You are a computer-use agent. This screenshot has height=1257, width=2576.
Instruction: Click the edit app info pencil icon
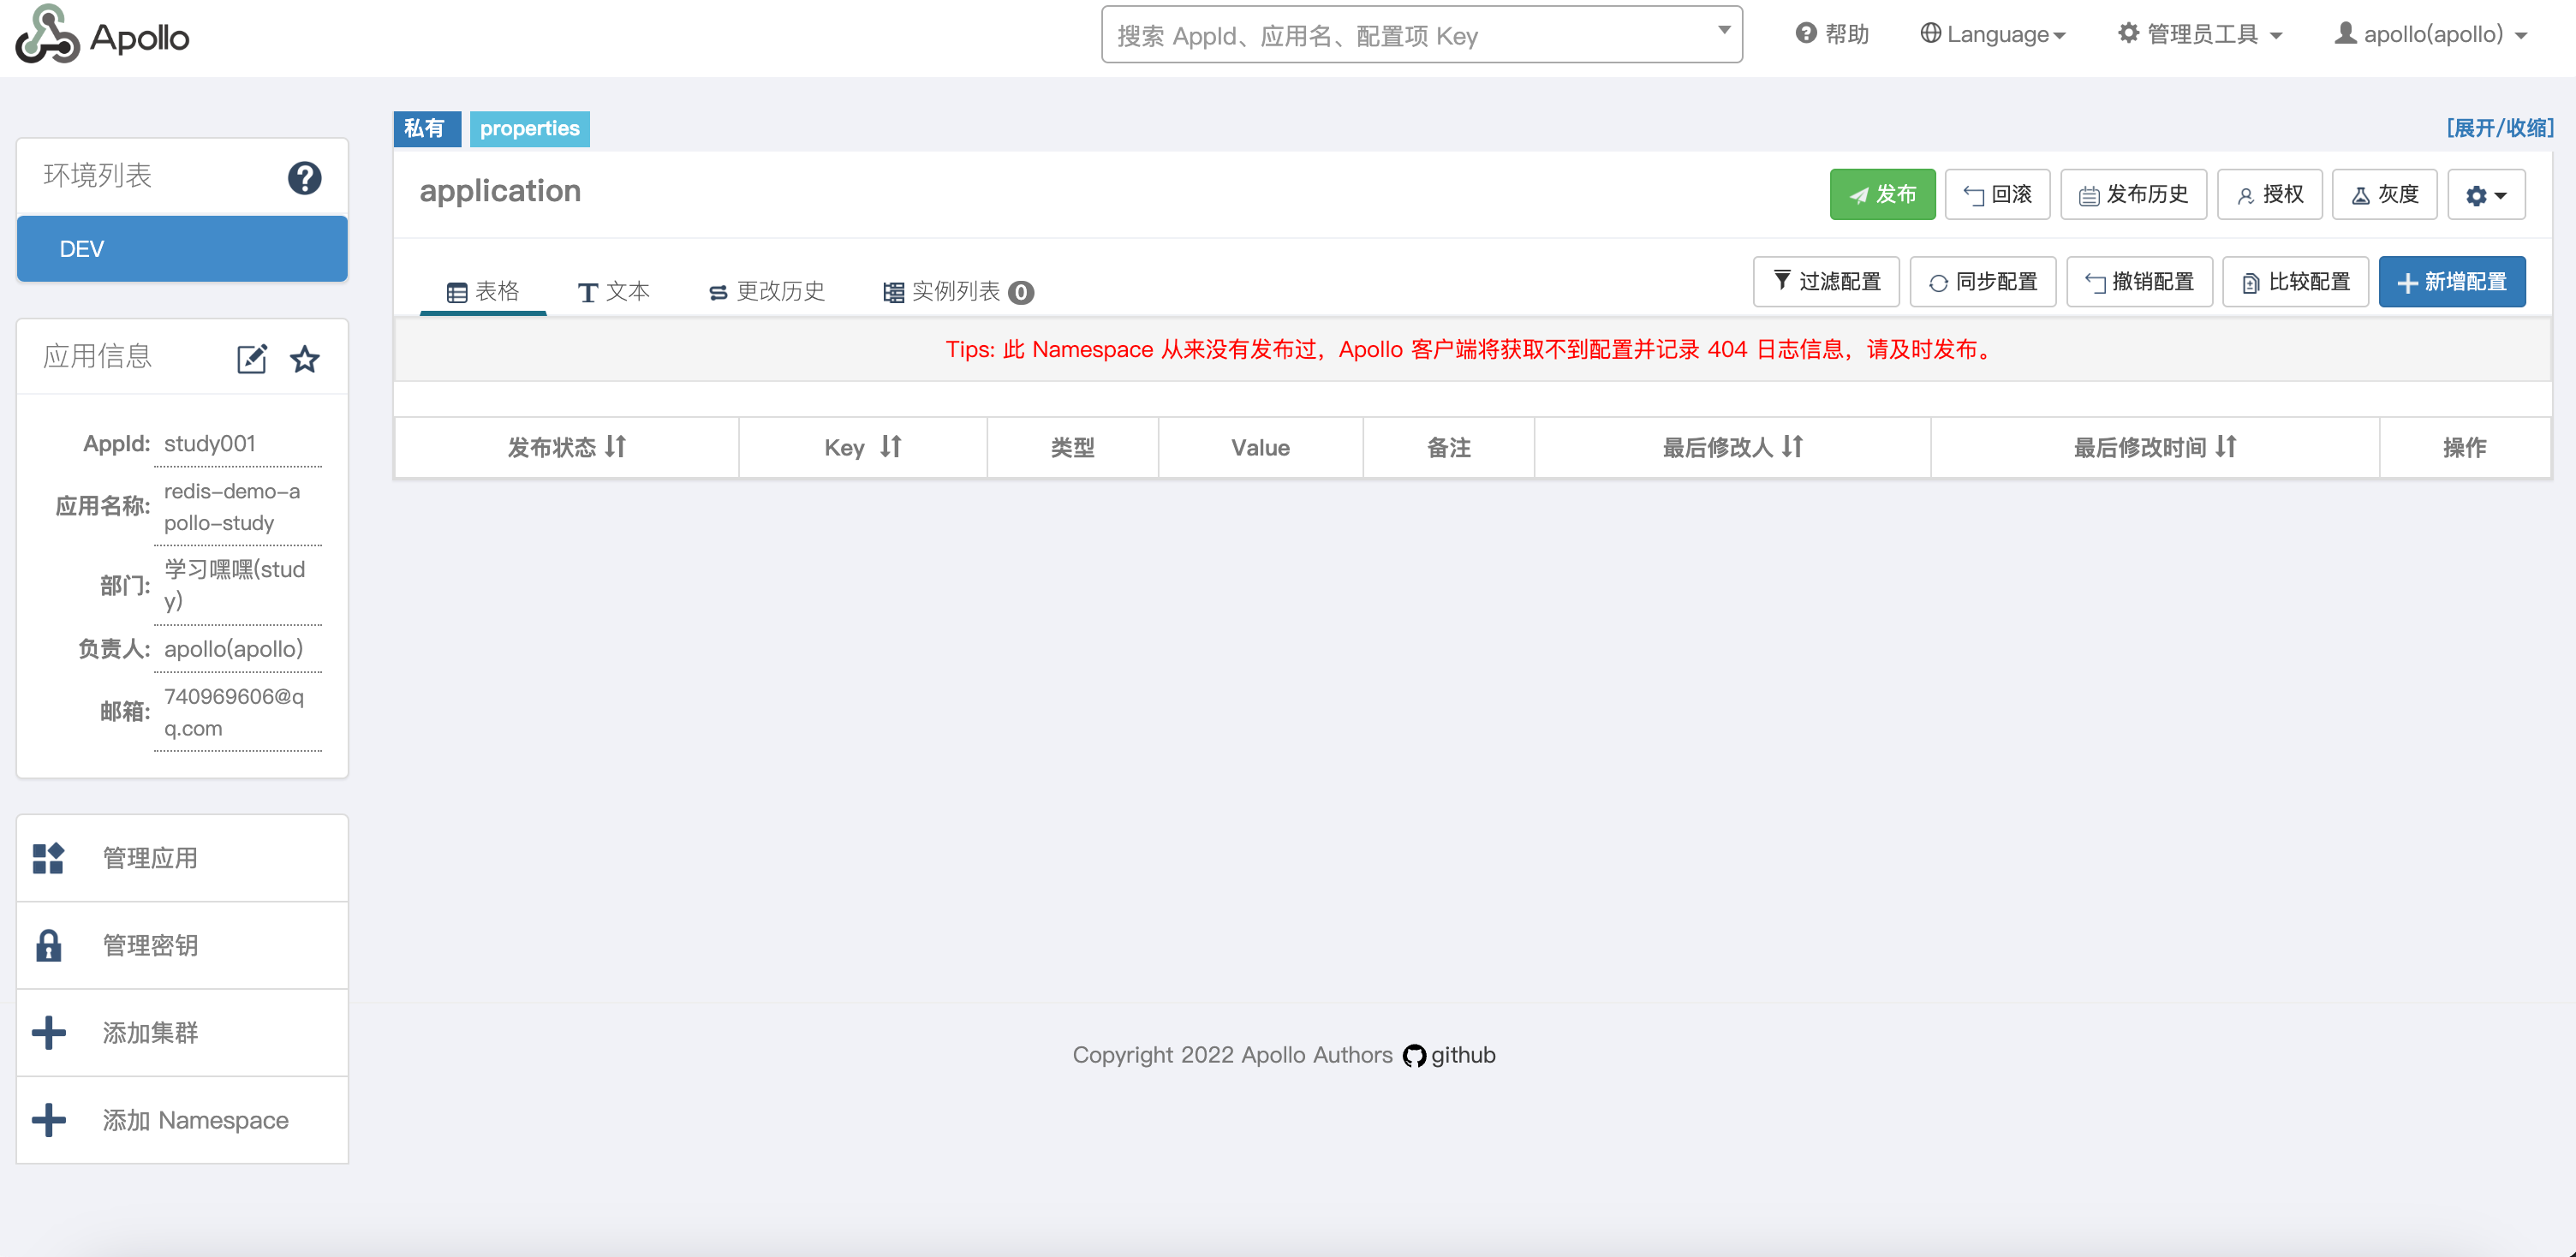coord(251,359)
